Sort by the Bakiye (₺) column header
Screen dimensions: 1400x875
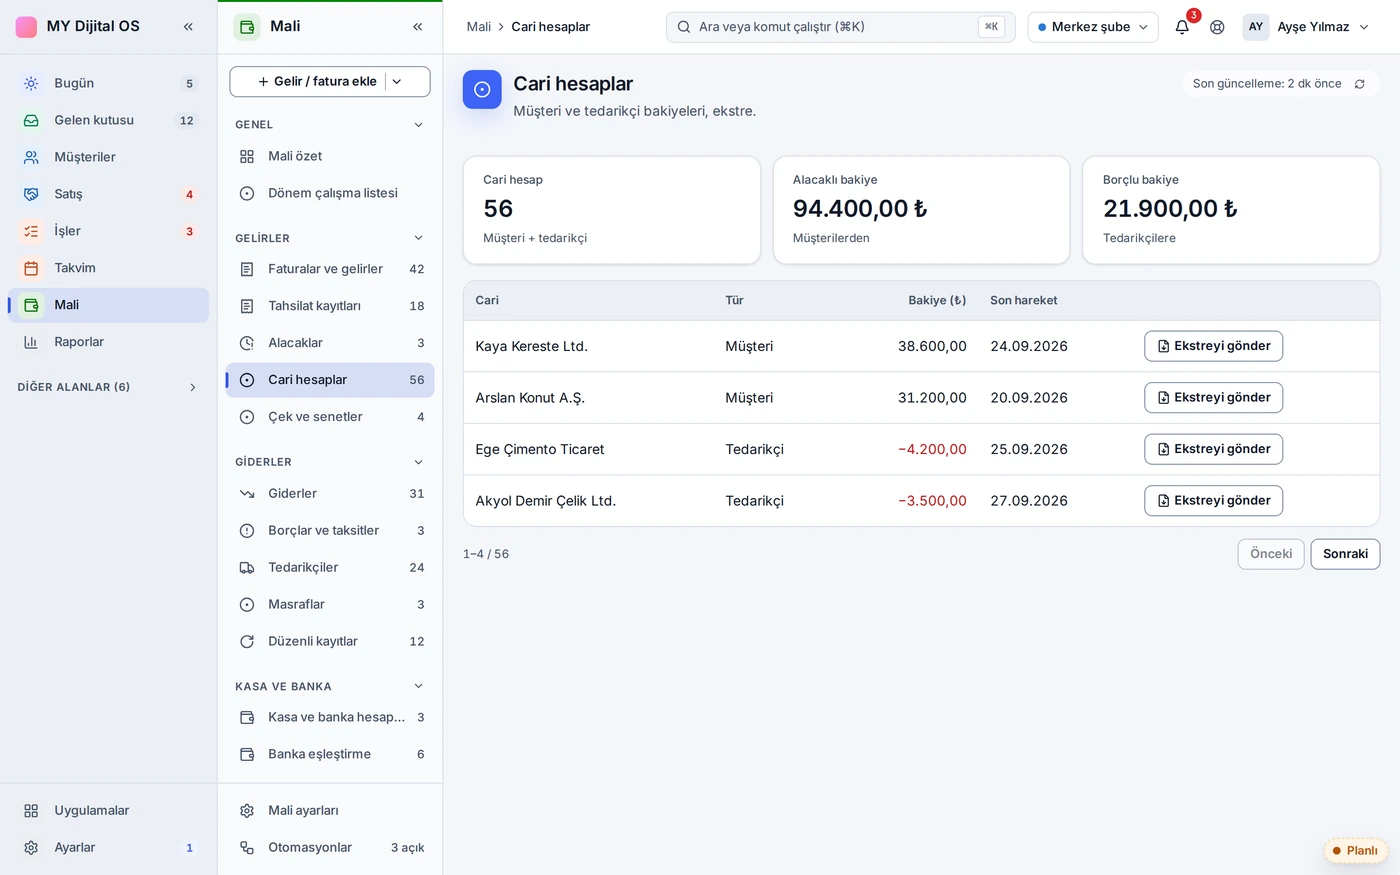coord(937,300)
